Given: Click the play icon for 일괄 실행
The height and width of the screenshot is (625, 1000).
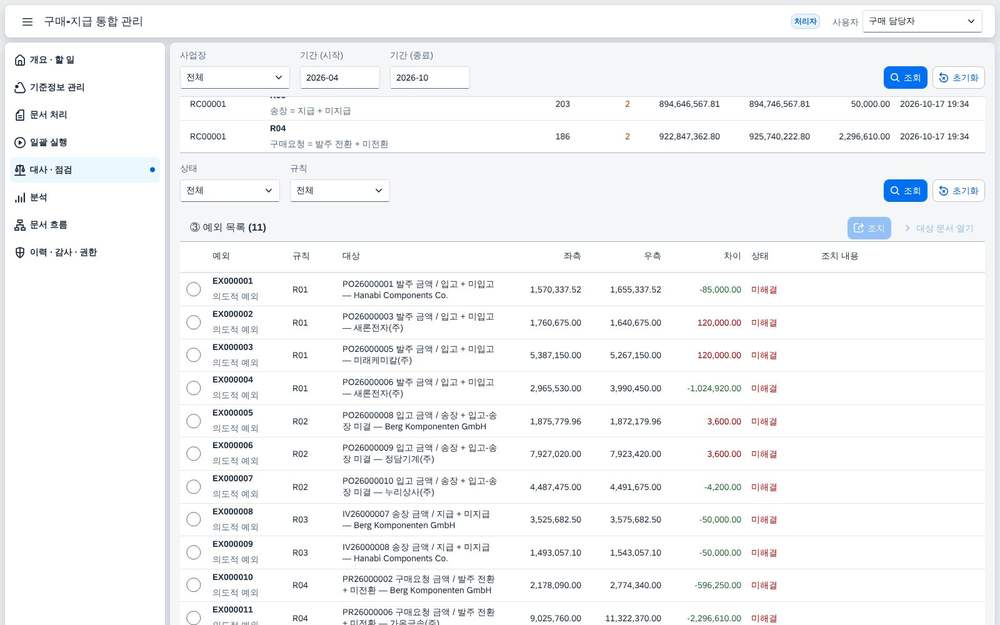Looking at the screenshot, I should click(x=20, y=142).
